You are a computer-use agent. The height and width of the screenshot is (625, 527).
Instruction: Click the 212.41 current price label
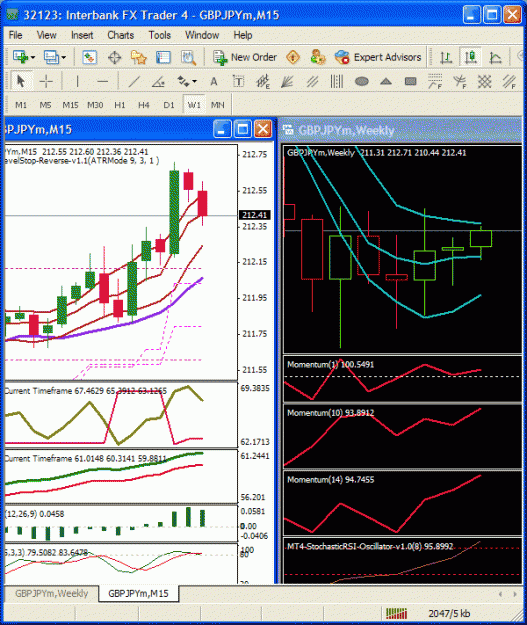pos(254,215)
